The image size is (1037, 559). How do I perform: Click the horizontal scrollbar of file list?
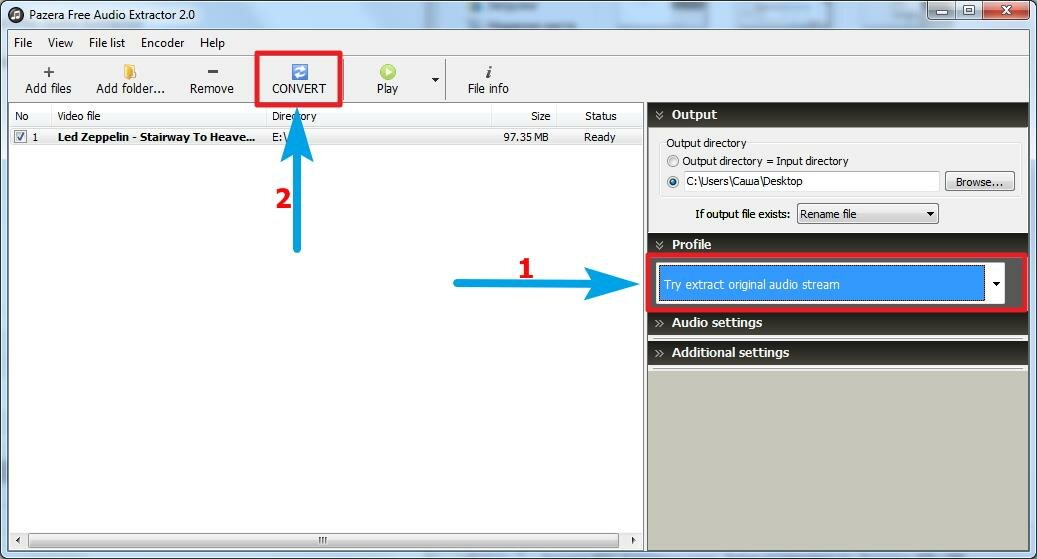click(322, 541)
